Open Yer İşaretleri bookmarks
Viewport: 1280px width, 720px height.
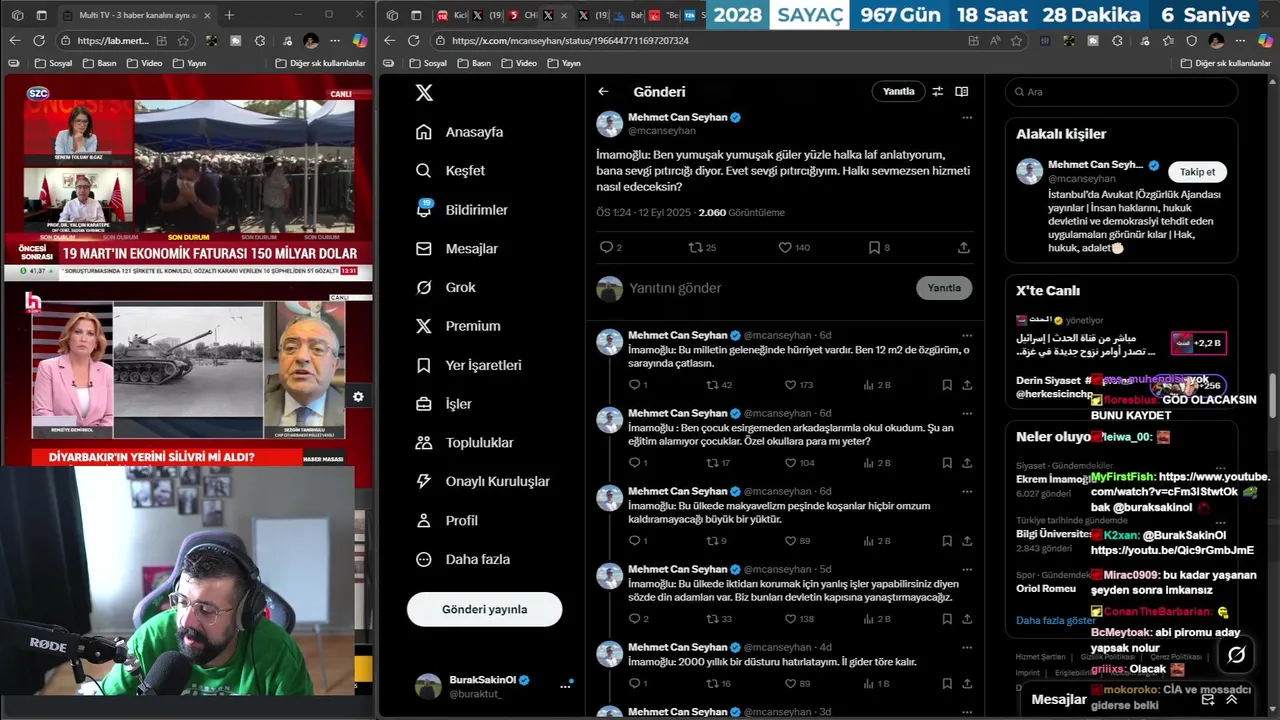tap(469, 365)
